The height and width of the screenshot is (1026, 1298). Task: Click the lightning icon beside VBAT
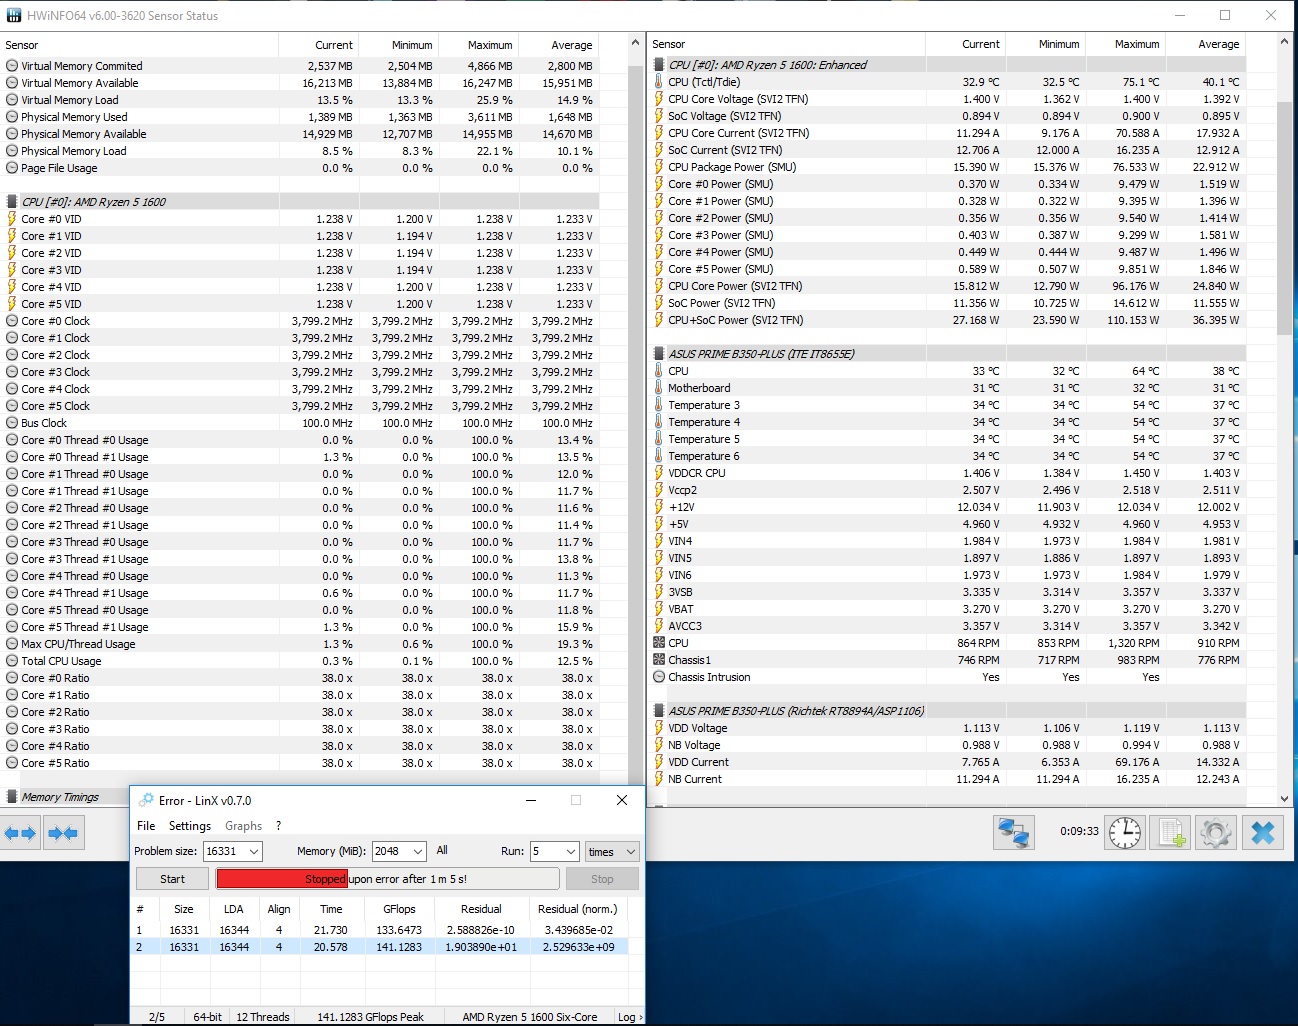coord(659,609)
